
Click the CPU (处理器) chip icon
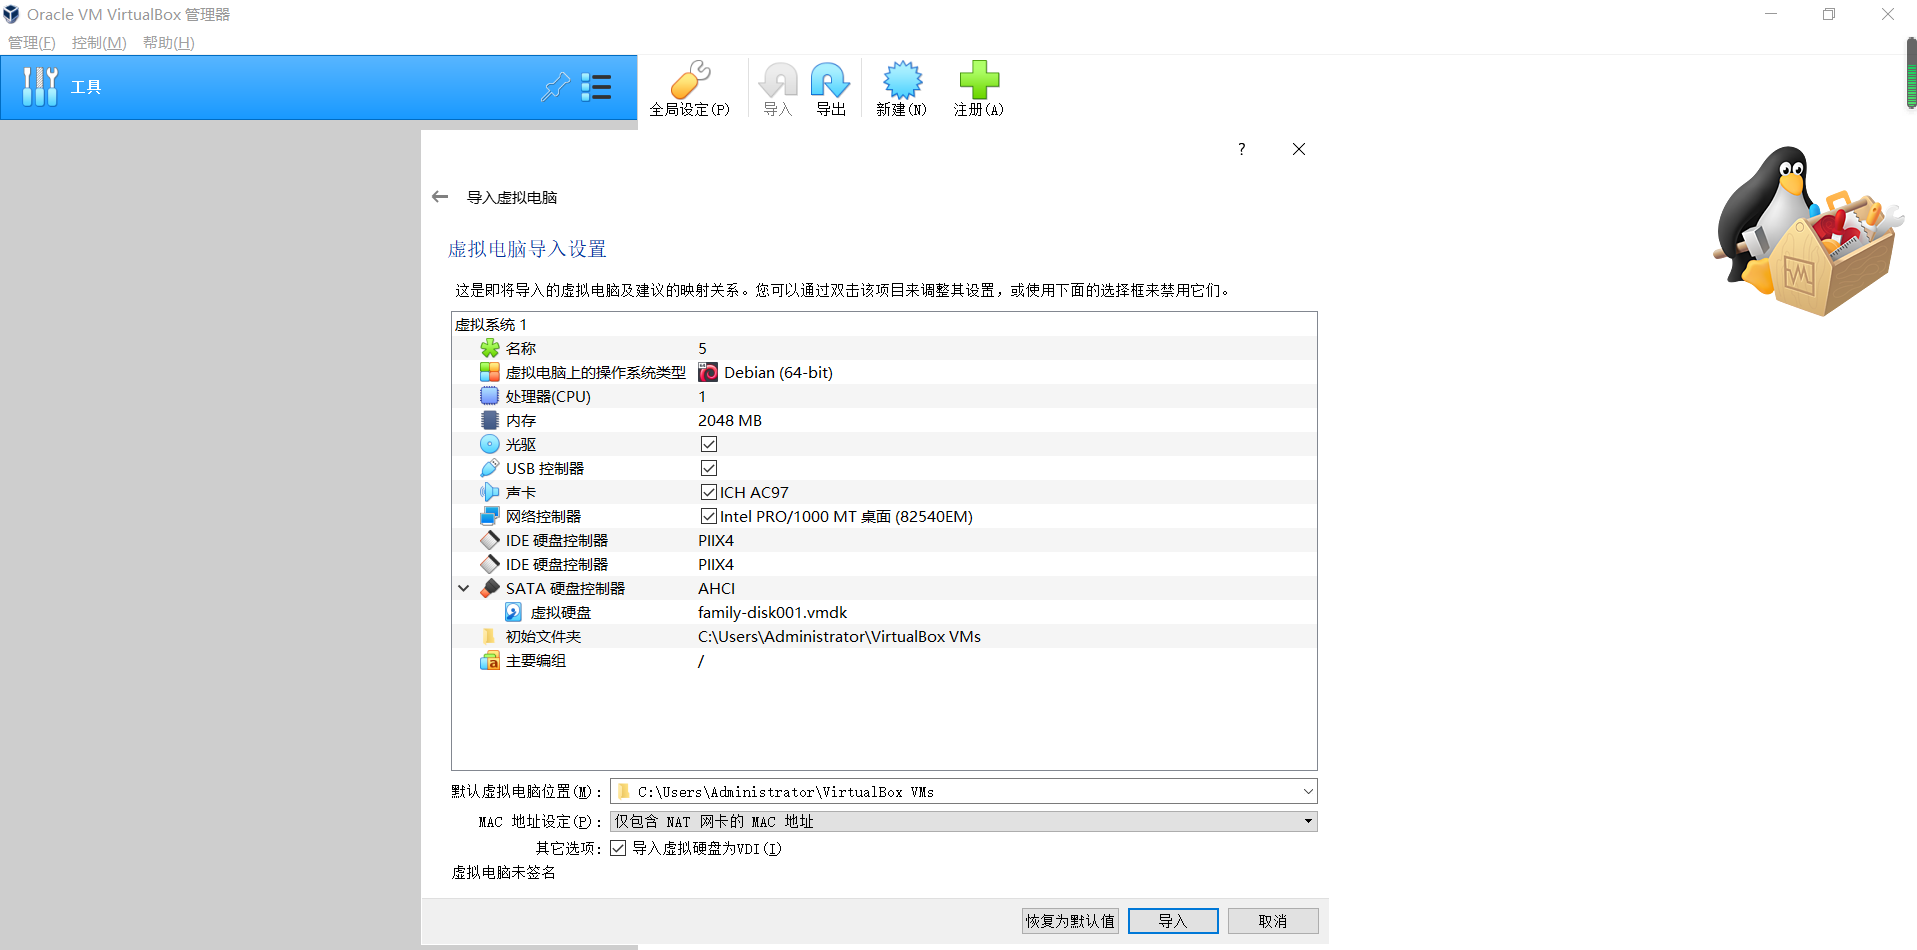click(490, 396)
